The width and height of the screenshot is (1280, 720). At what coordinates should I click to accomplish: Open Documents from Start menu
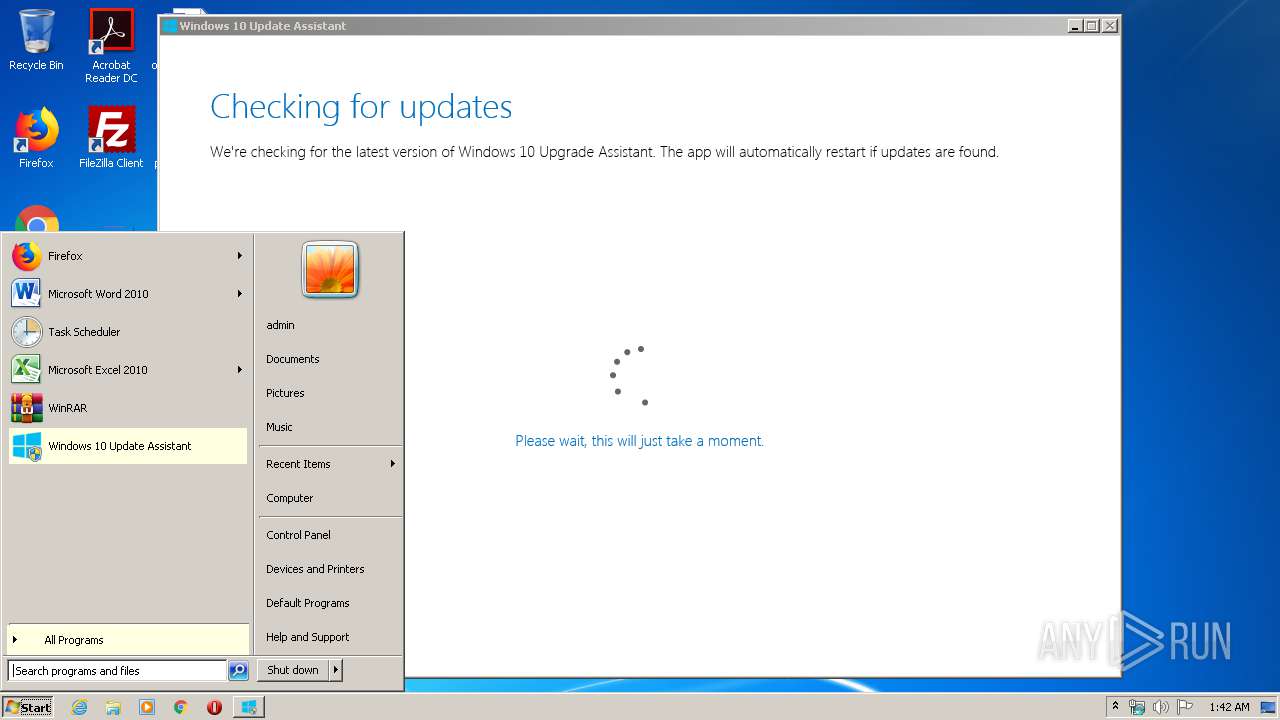[293, 359]
